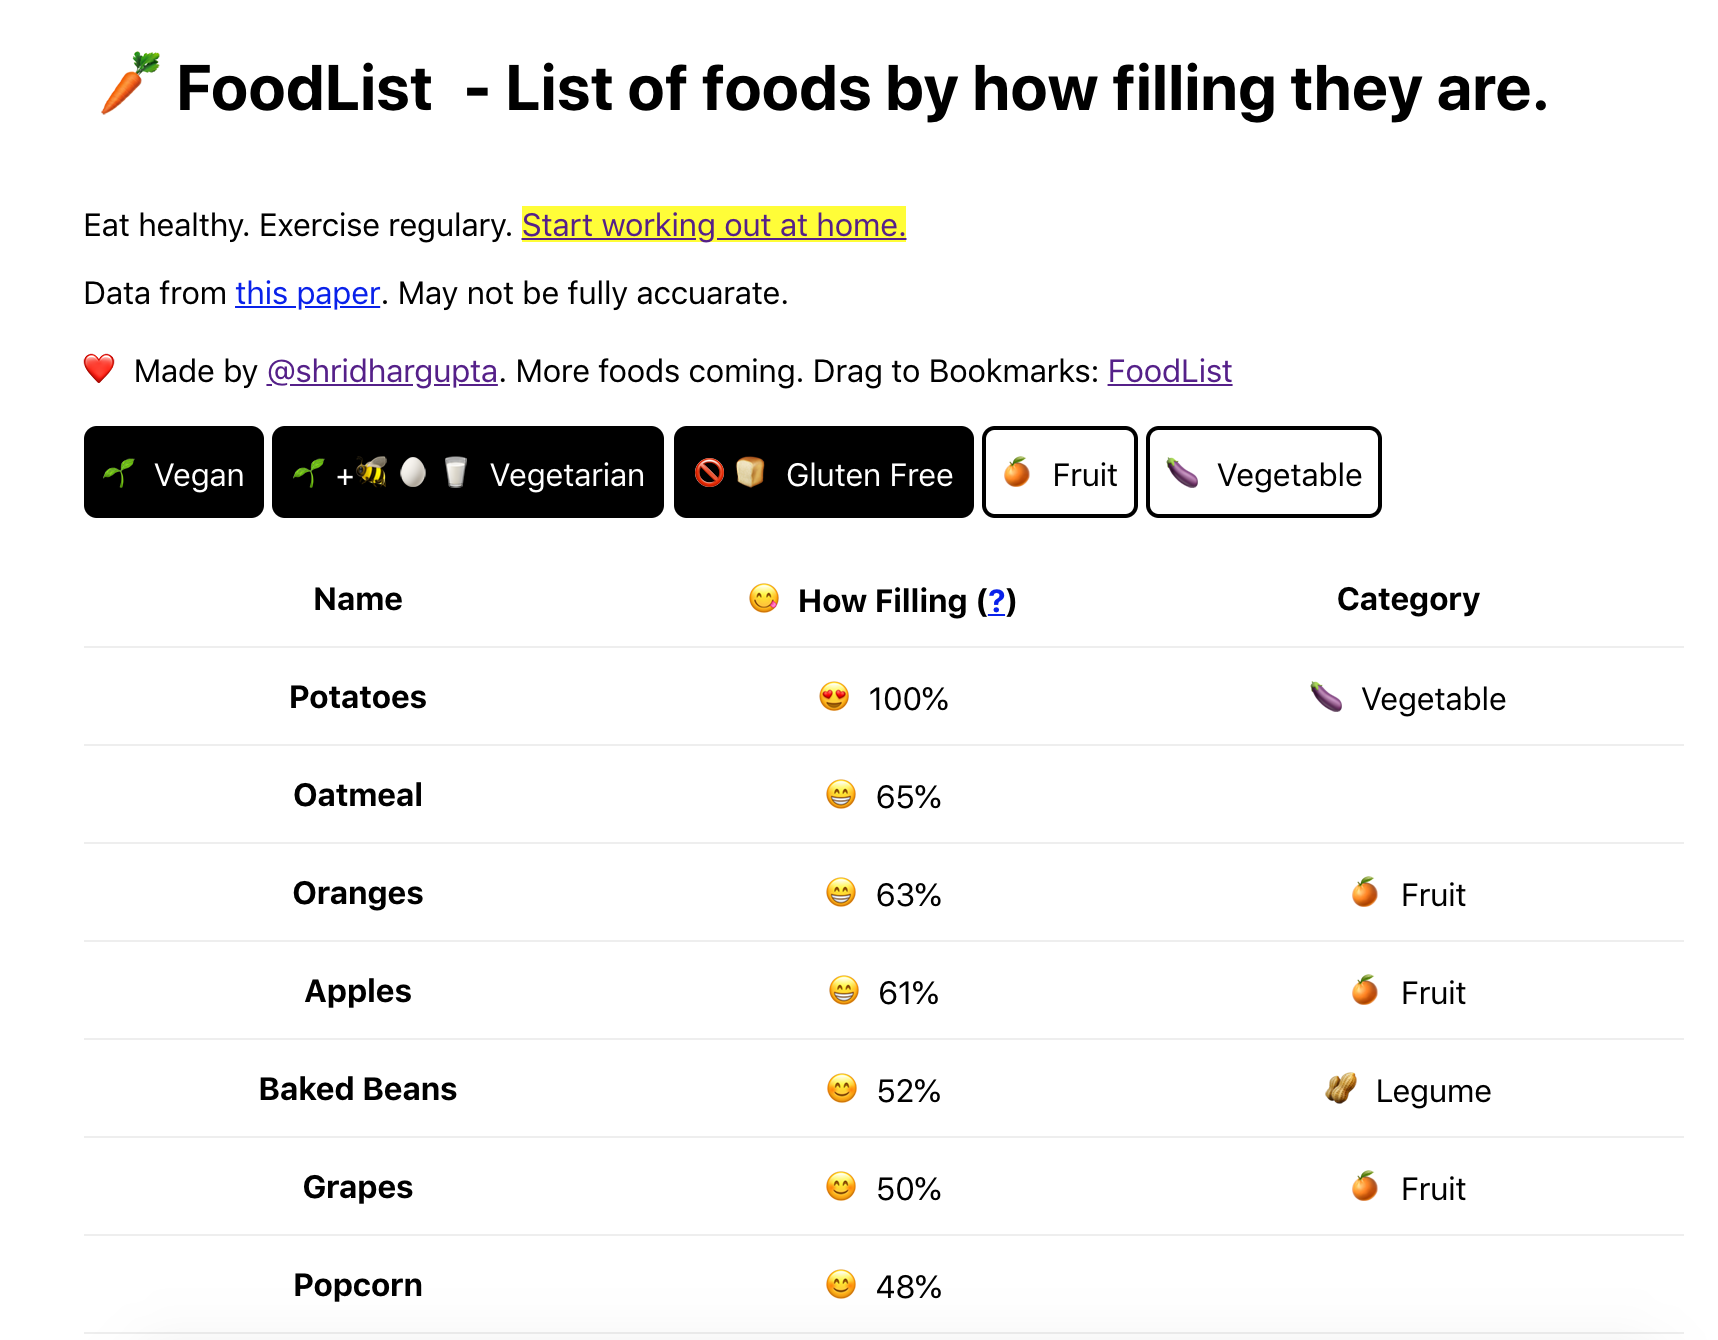Enable the Fruit filter

(1059, 473)
